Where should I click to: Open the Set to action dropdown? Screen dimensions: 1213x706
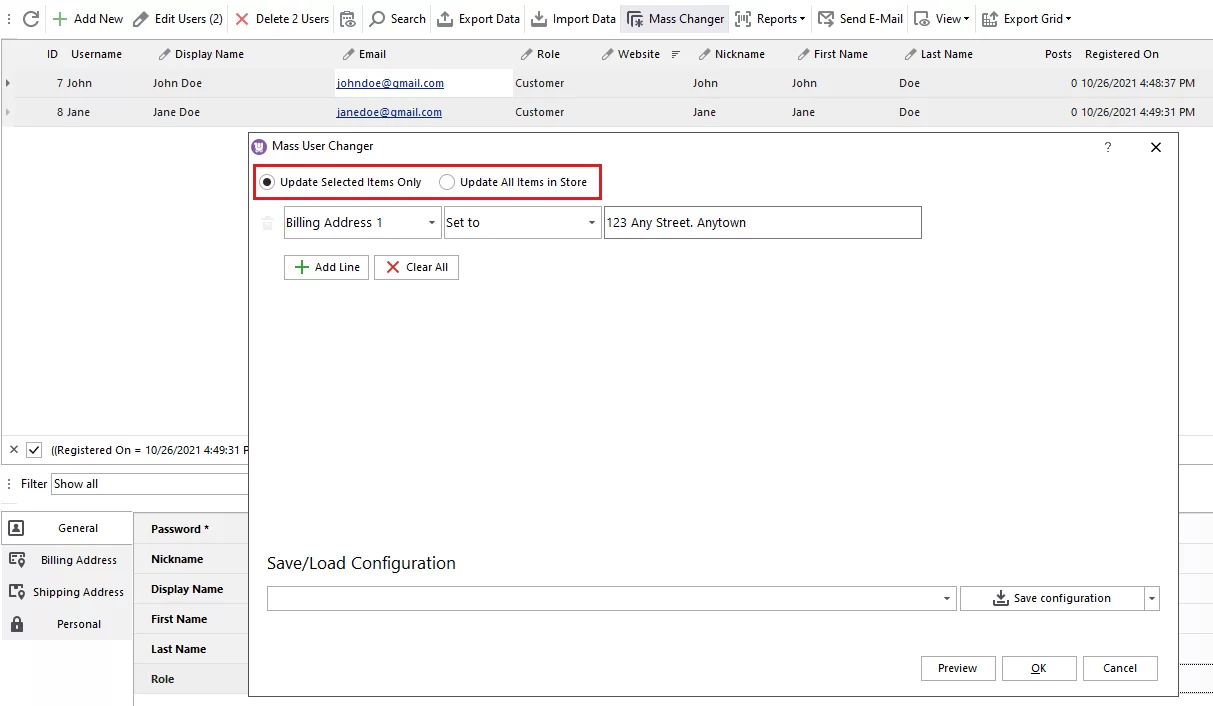[x=590, y=222]
